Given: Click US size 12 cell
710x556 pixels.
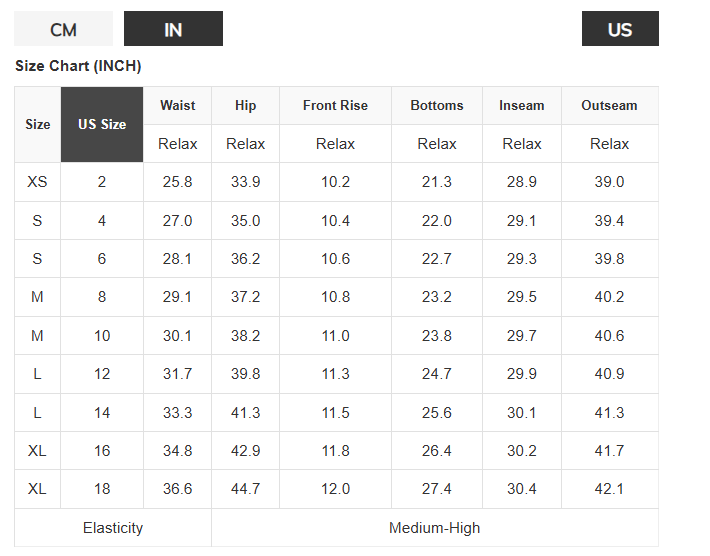Looking at the screenshot, I should pos(102,374).
